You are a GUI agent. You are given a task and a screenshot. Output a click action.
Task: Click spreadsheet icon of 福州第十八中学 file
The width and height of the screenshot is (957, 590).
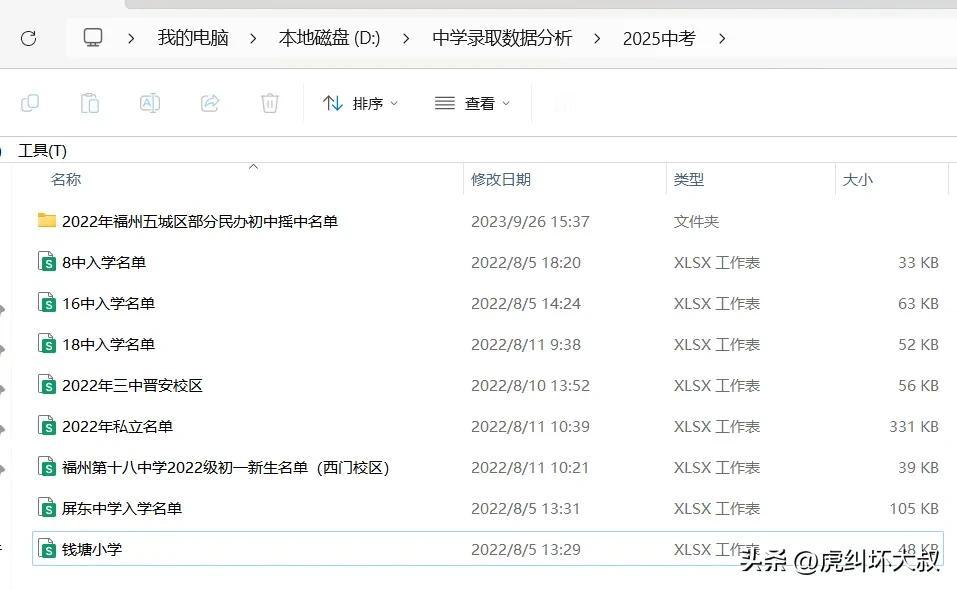[x=47, y=466]
